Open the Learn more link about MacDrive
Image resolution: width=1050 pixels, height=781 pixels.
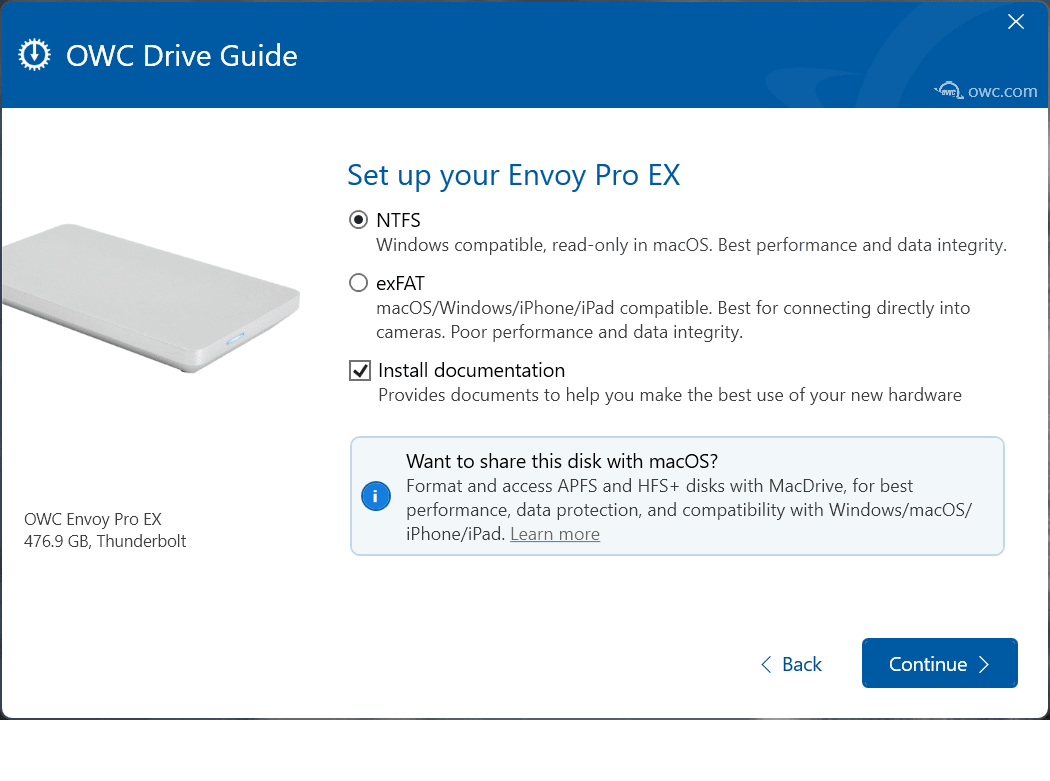(554, 533)
